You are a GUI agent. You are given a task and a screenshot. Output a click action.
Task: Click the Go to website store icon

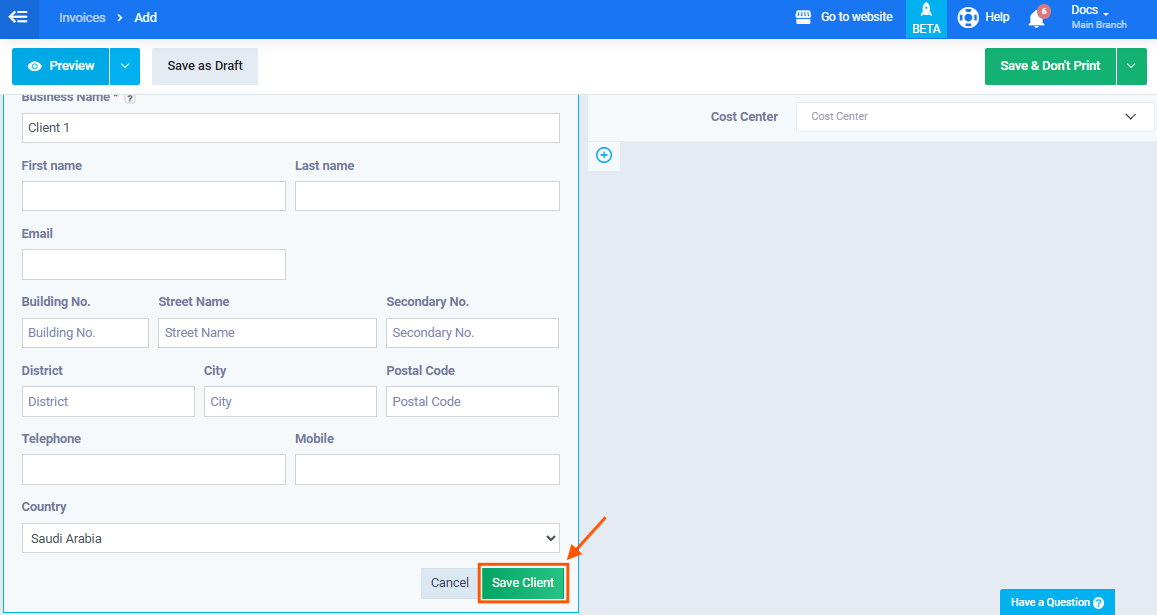click(x=803, y=17)
